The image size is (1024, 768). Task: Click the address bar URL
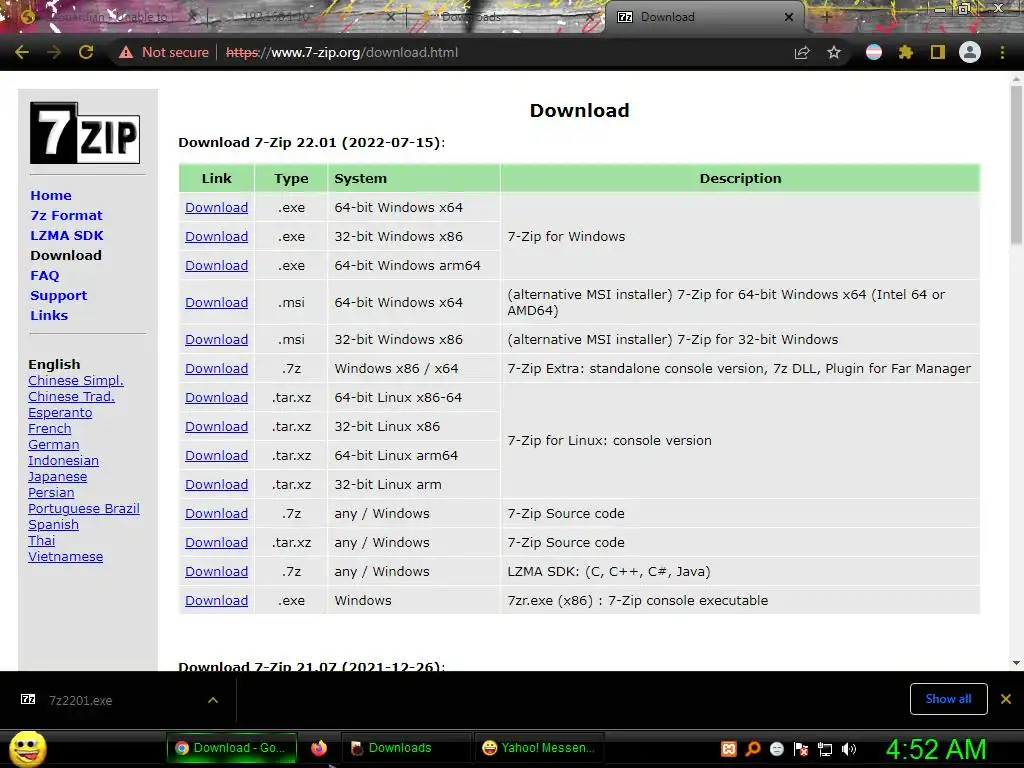[342, 52]
